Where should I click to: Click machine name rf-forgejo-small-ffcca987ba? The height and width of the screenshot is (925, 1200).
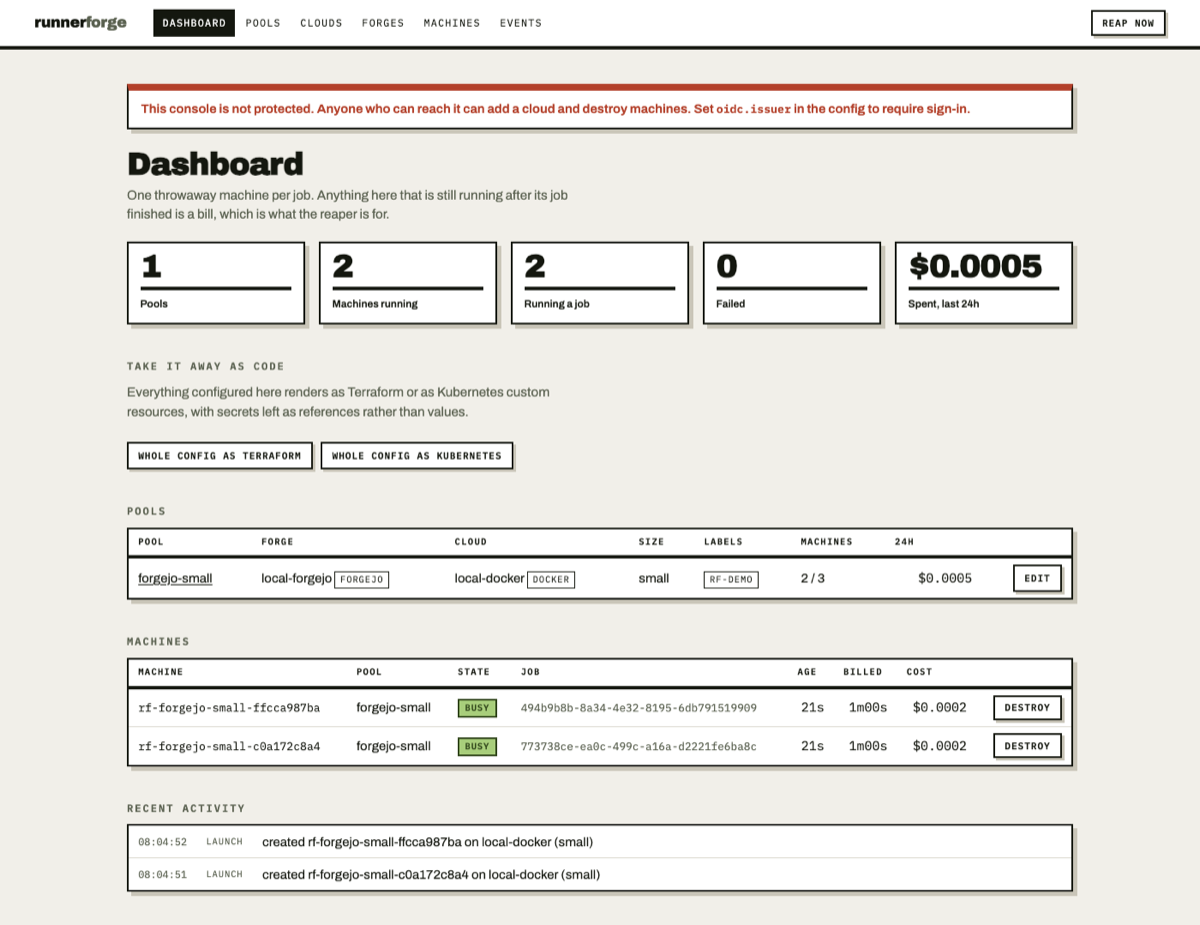[229, 708]
